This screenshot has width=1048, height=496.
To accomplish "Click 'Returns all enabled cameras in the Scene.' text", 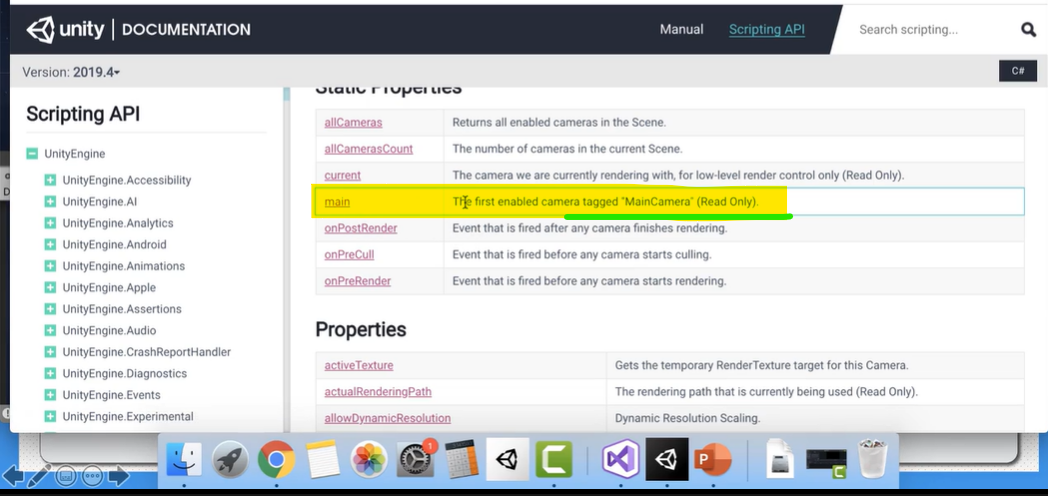I will pos(559,122).
